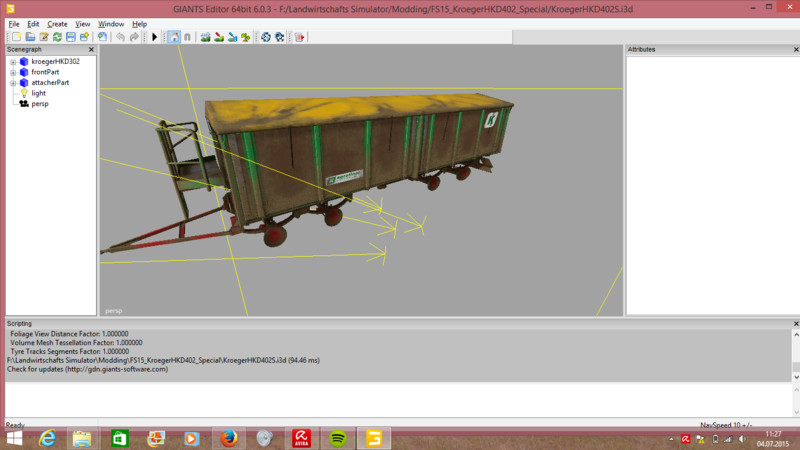Save the file with the floppy icon
800x450 pixels.
pyautogui.click(x=70, y=37)
